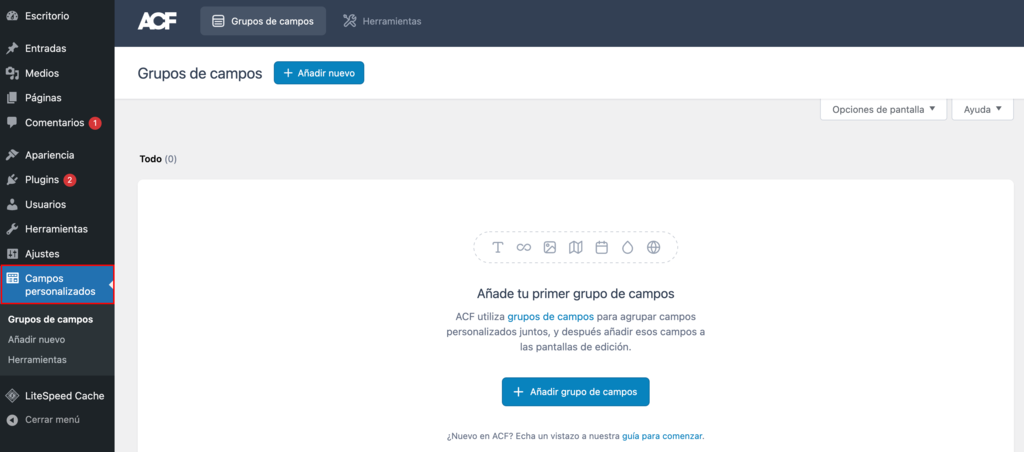Click the Comentarios red badge showing 1
The width and height of the screenshot is (1024, 452).
pos(95,123)
